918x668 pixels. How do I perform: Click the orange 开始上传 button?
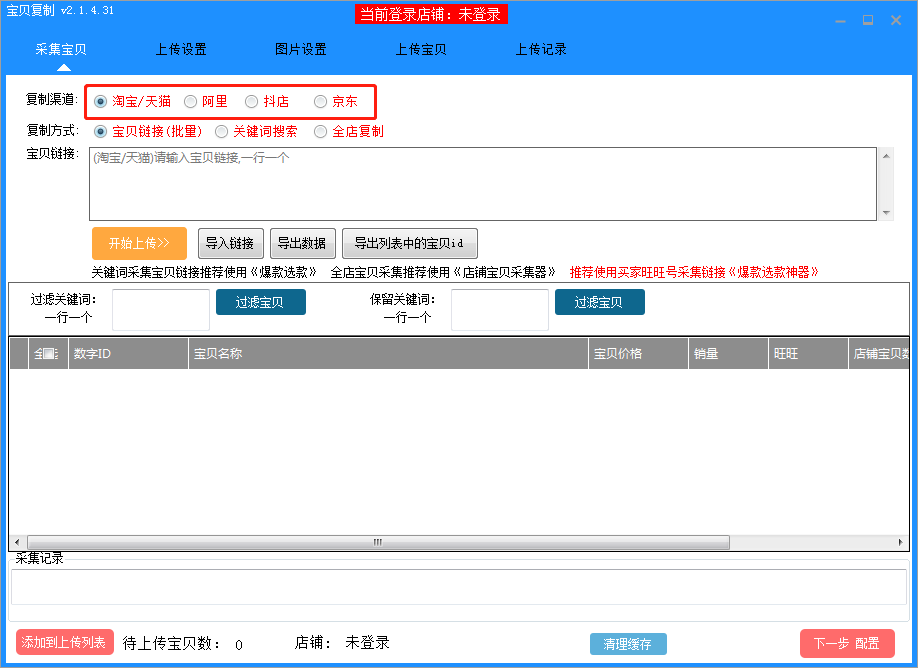[x=138, y=243]
